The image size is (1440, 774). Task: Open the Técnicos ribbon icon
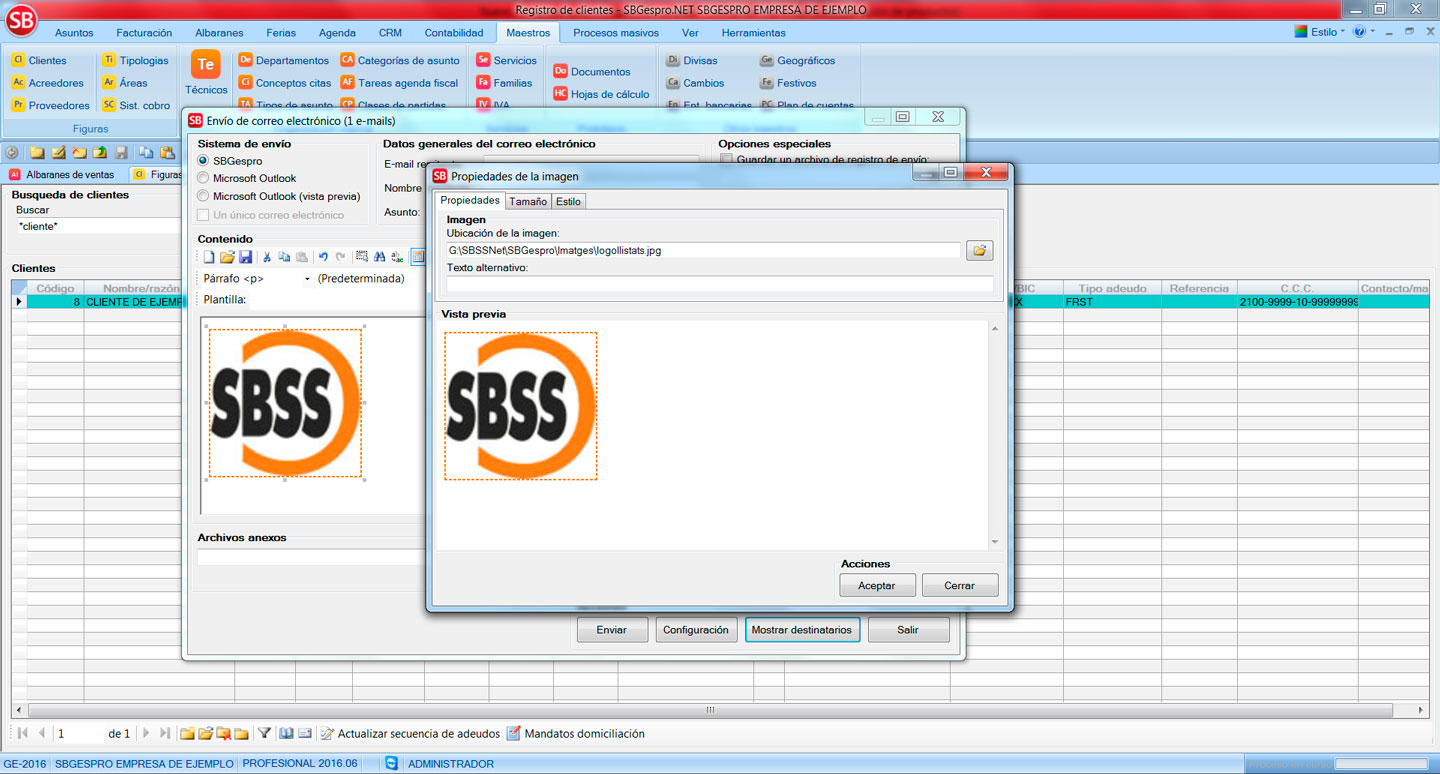(206, 73)
